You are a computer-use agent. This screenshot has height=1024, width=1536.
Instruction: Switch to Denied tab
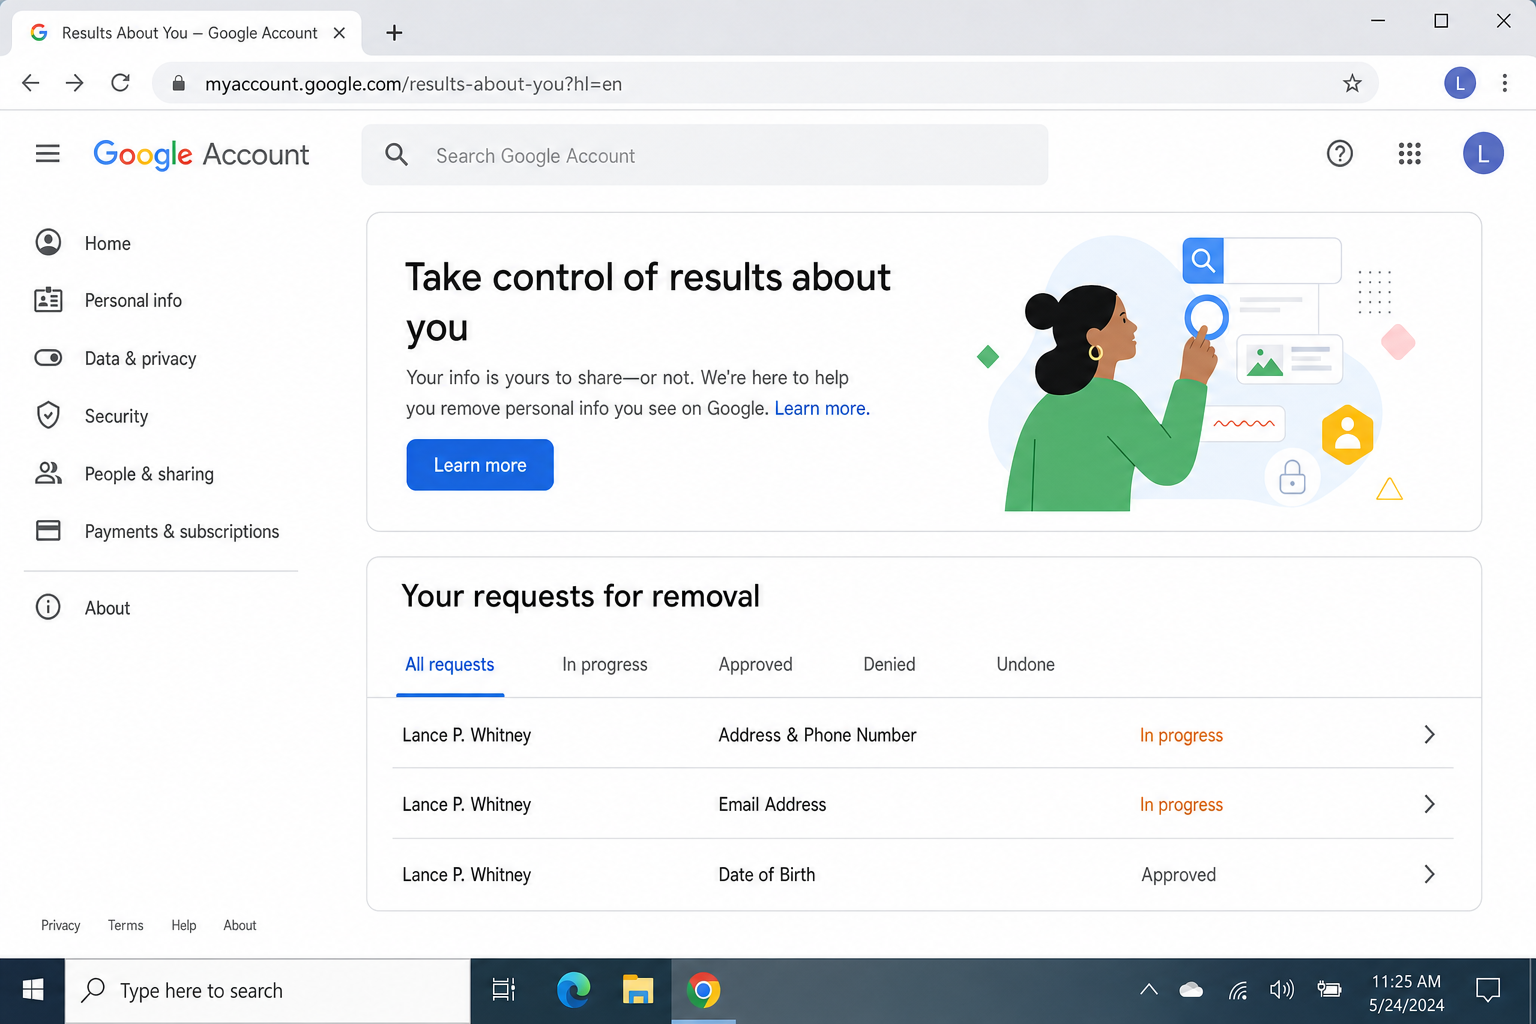click(x=889, y=665)
